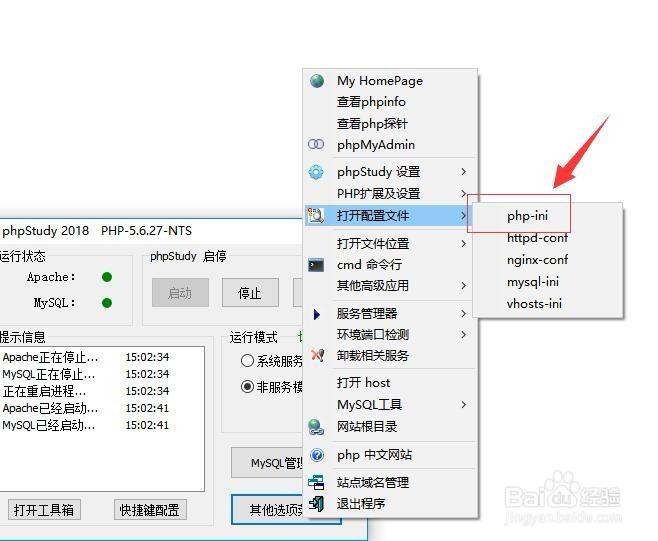This screenshot has height=541, width=658.
Task: Click log entry MySQL已经启动…
Action: click(x=49, y=425)
